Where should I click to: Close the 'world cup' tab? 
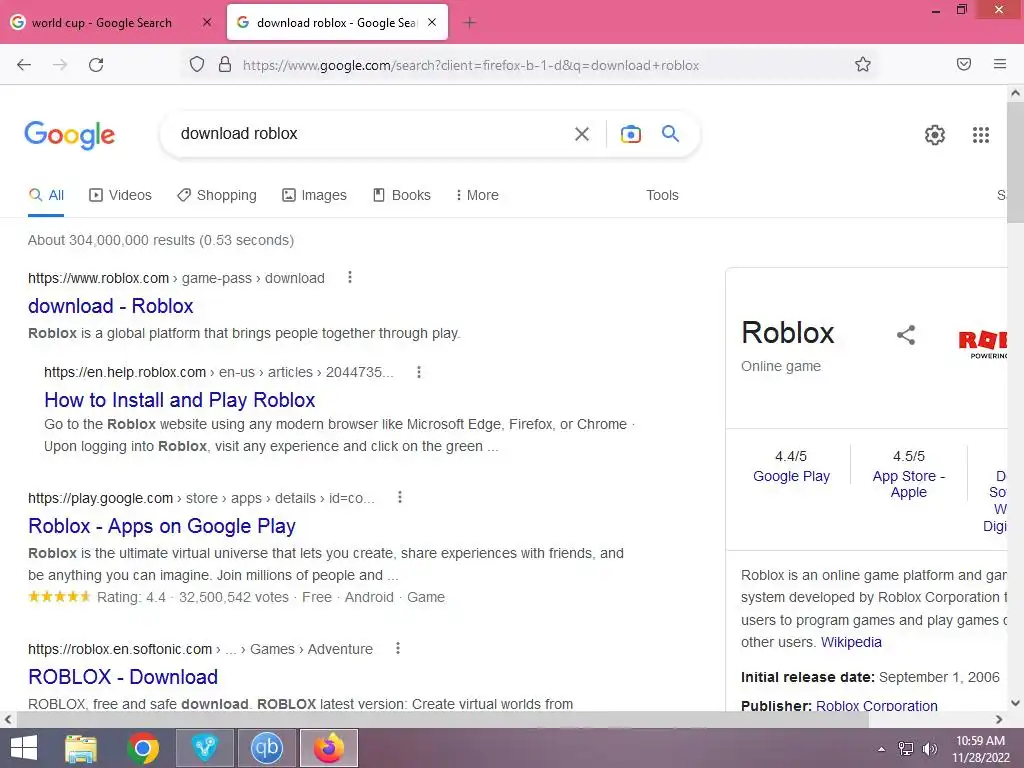[x=207, y=22]
